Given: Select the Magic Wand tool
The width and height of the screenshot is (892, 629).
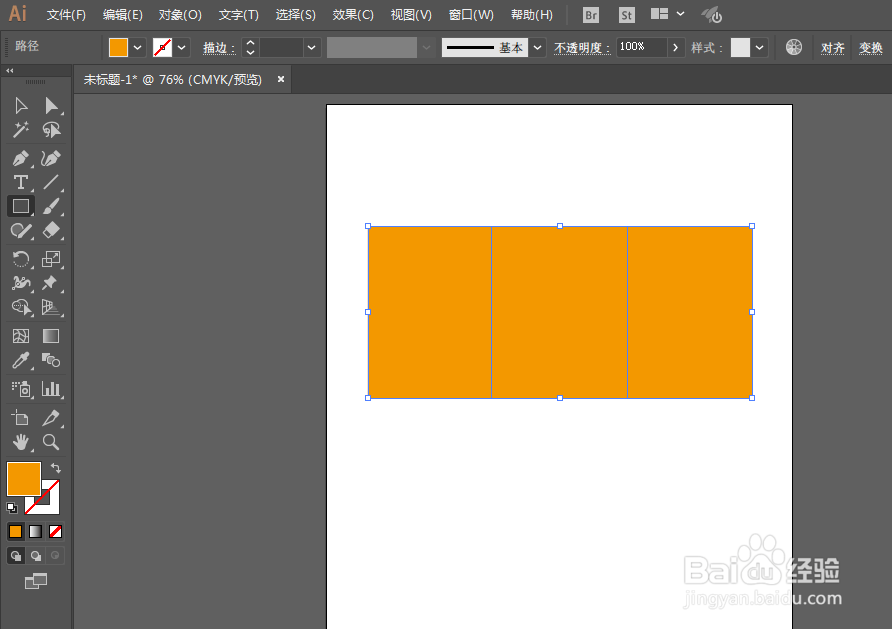Looking at the screenshot, I should pos(21,130).
